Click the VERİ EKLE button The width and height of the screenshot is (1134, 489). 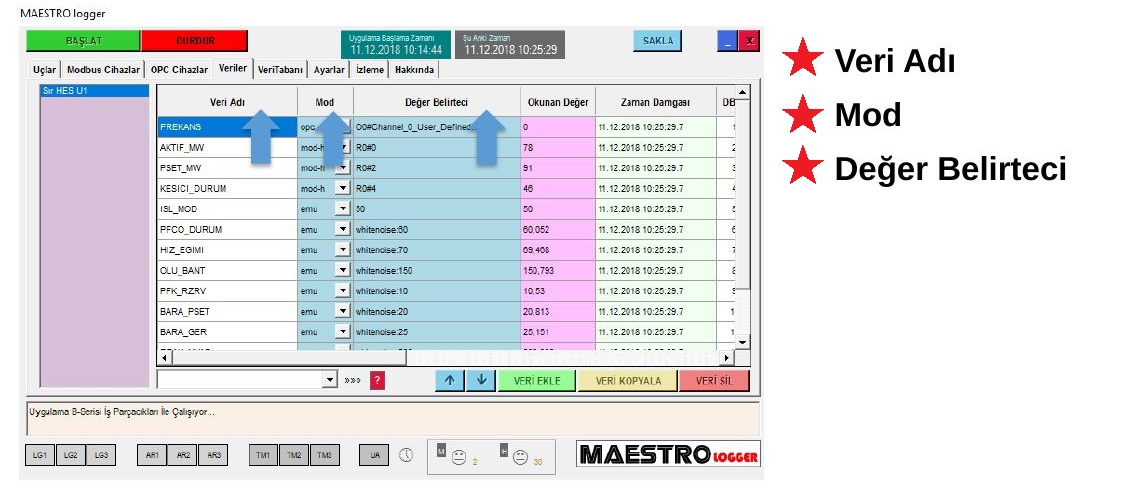click(x=537, y=380)
